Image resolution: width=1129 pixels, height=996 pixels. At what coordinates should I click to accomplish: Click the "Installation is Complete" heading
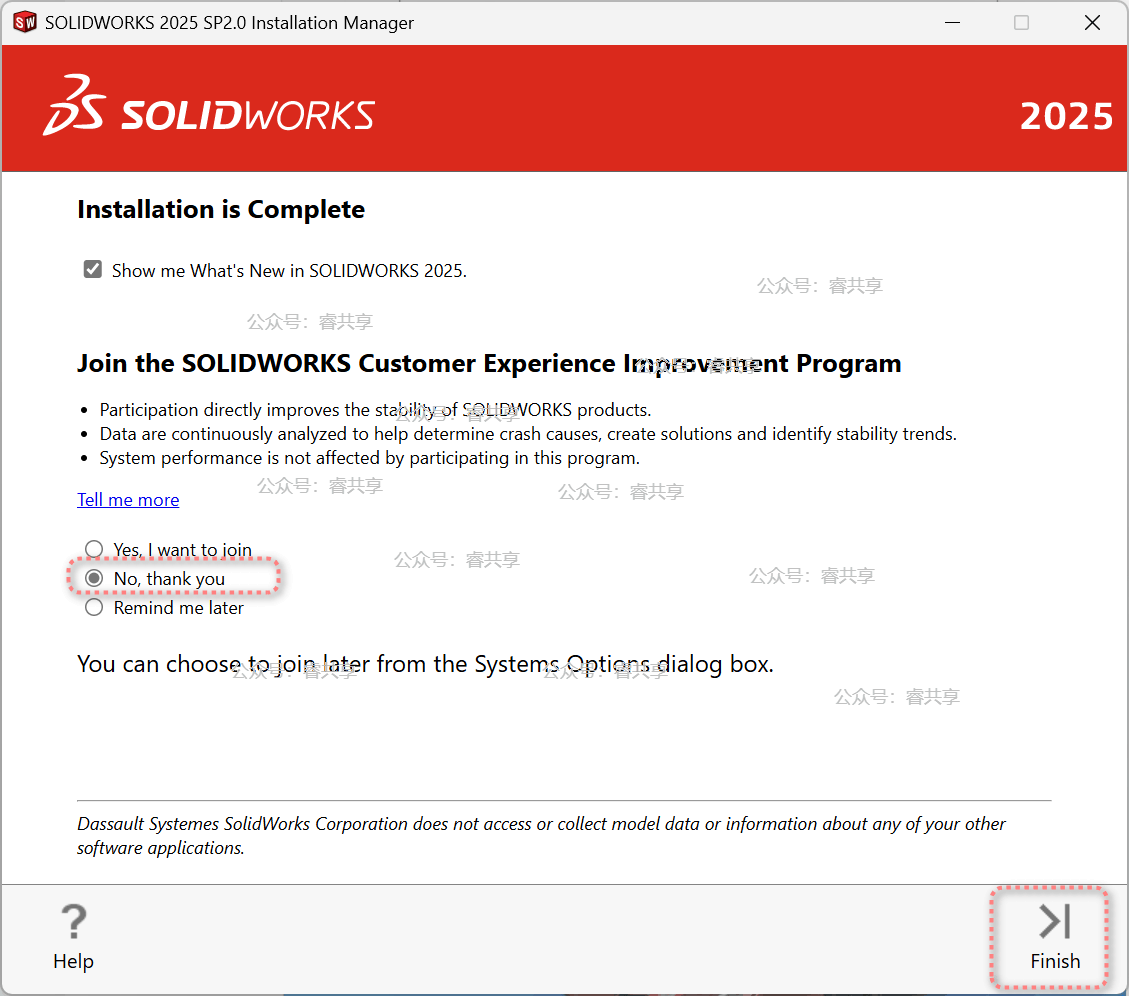coord(221,210)
